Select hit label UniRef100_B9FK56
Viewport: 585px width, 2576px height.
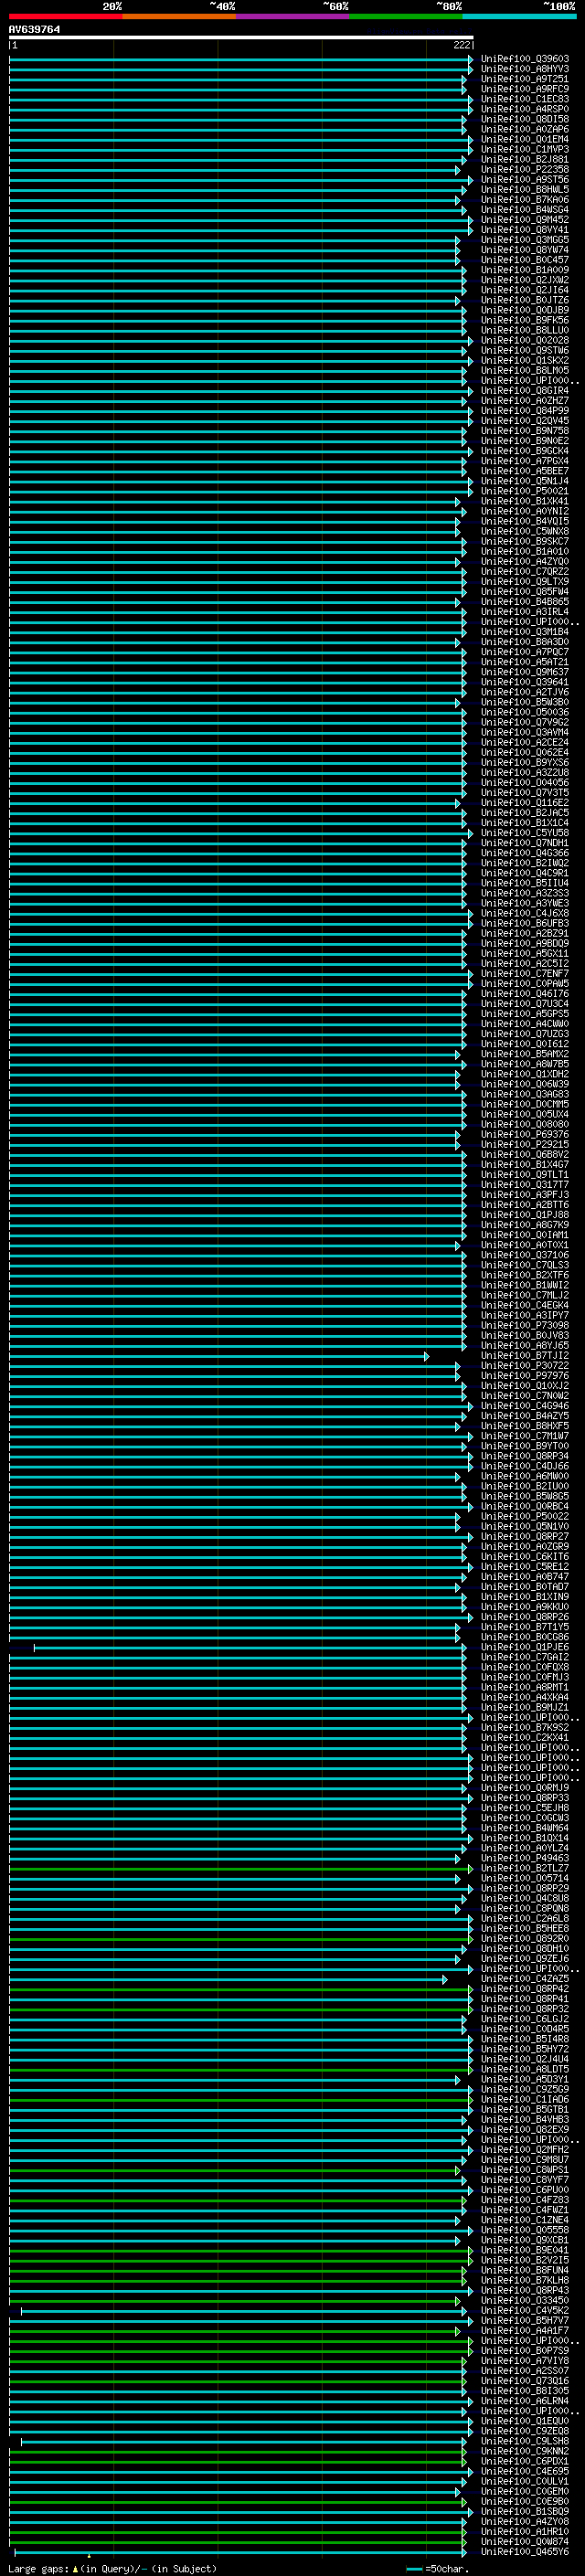tap(525, 320)
